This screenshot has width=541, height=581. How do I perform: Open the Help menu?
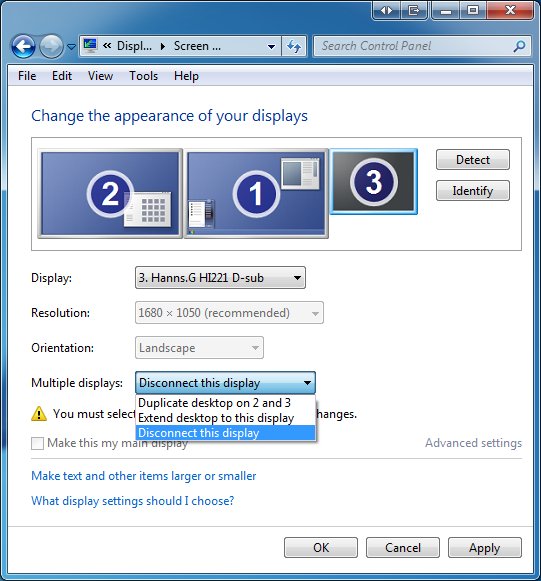(x=186, y=76)
